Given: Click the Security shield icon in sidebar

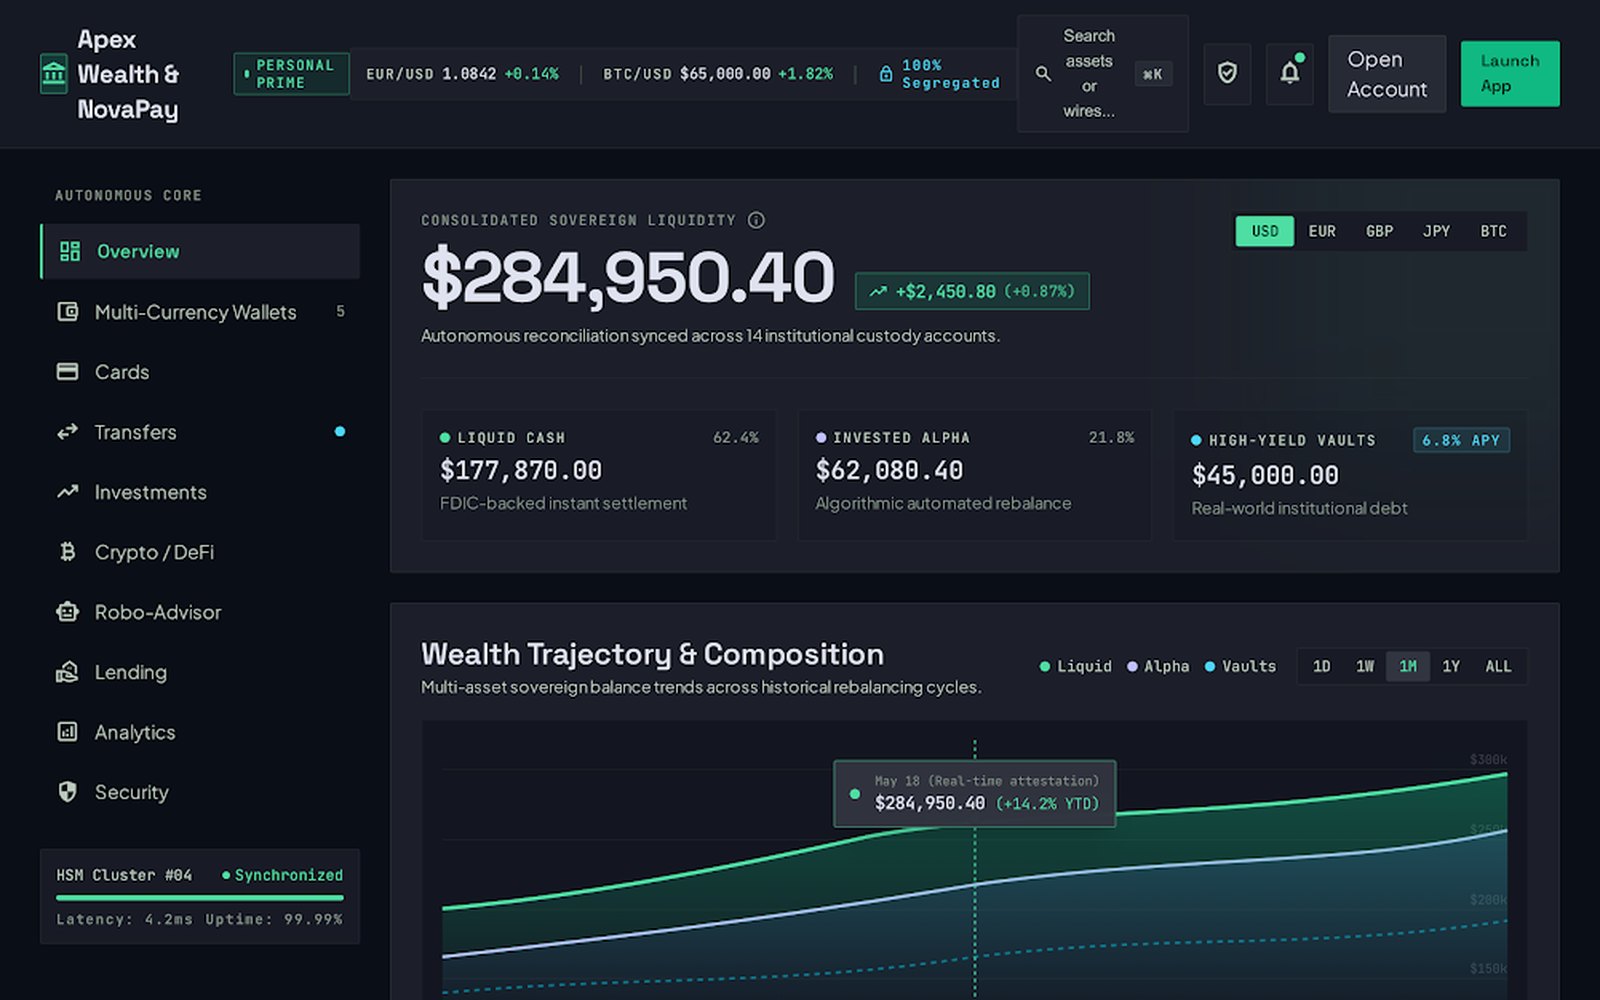Looking at the screenshot, I should point(67,792).
